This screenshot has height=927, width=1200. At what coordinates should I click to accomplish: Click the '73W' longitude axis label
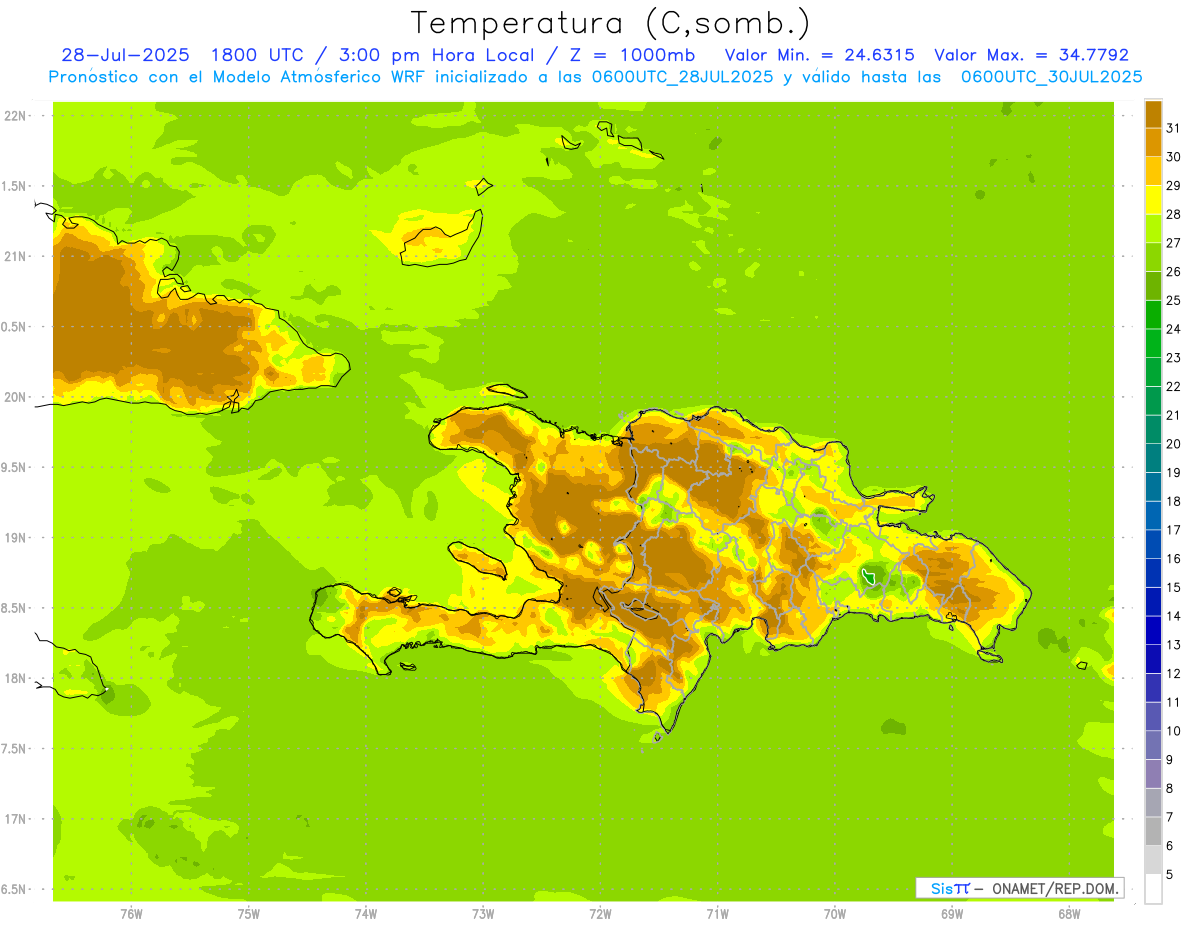point(483,914)
